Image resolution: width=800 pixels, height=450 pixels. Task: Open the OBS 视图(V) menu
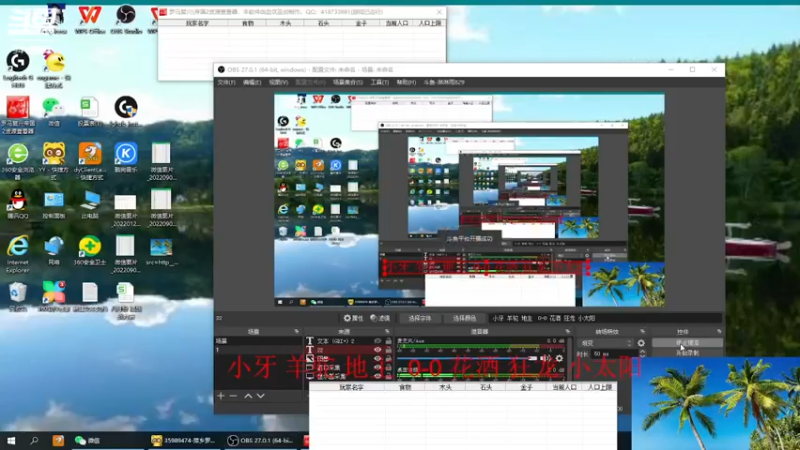[279, 82]
